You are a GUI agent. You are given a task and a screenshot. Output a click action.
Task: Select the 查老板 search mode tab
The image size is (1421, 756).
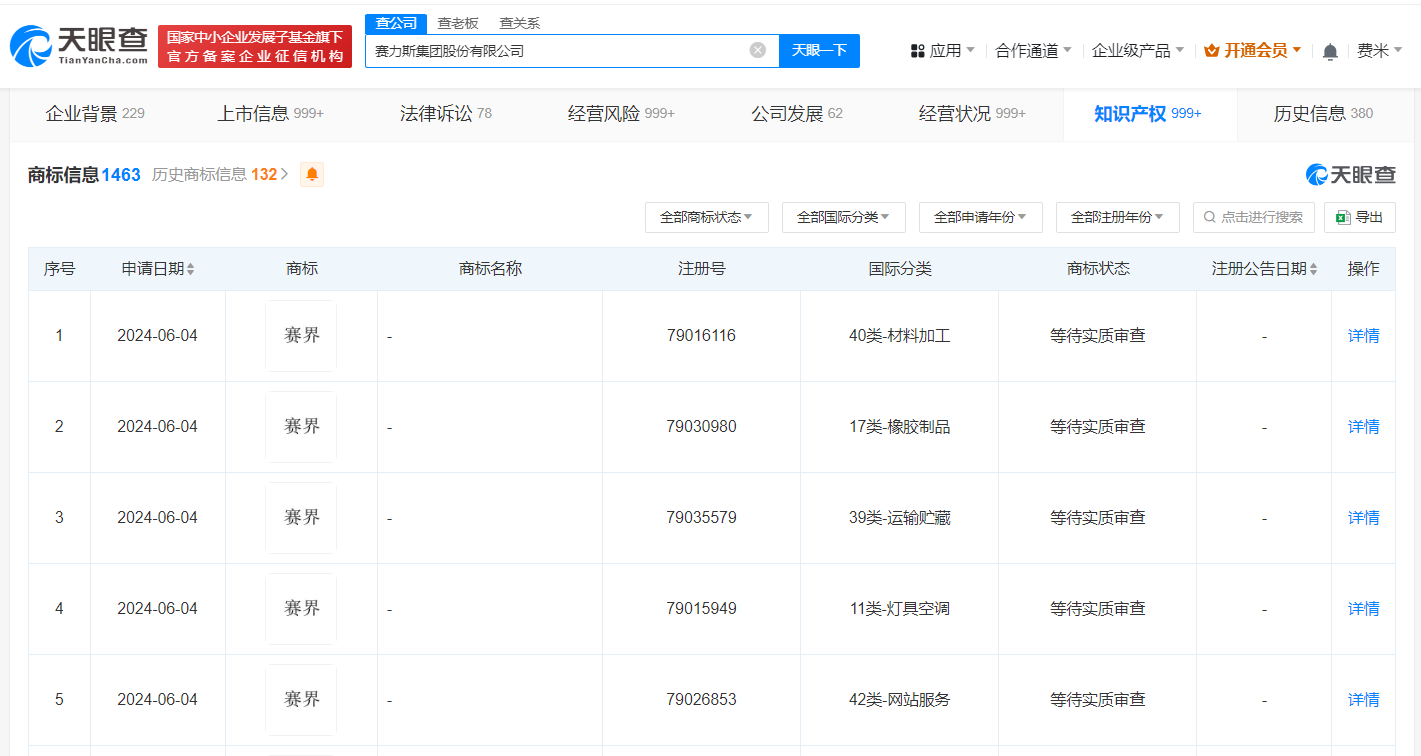tap(458, 23)
